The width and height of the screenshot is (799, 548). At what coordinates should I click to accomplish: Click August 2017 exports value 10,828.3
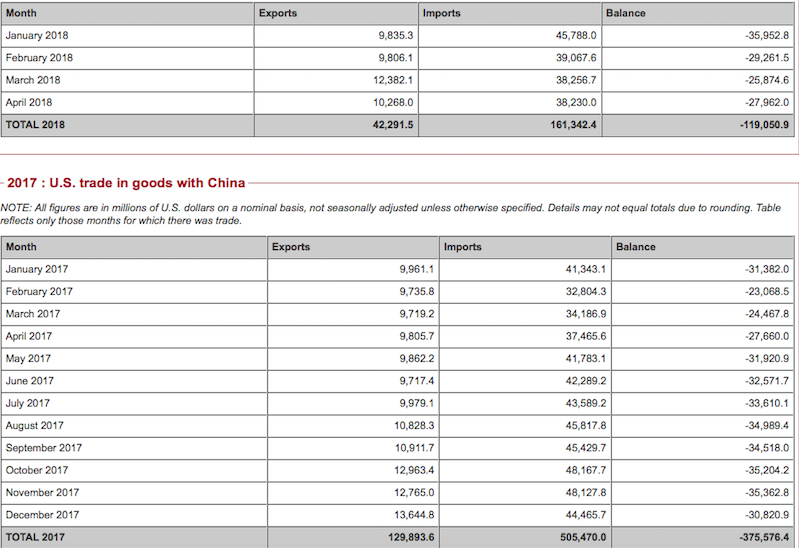(414, 426)
